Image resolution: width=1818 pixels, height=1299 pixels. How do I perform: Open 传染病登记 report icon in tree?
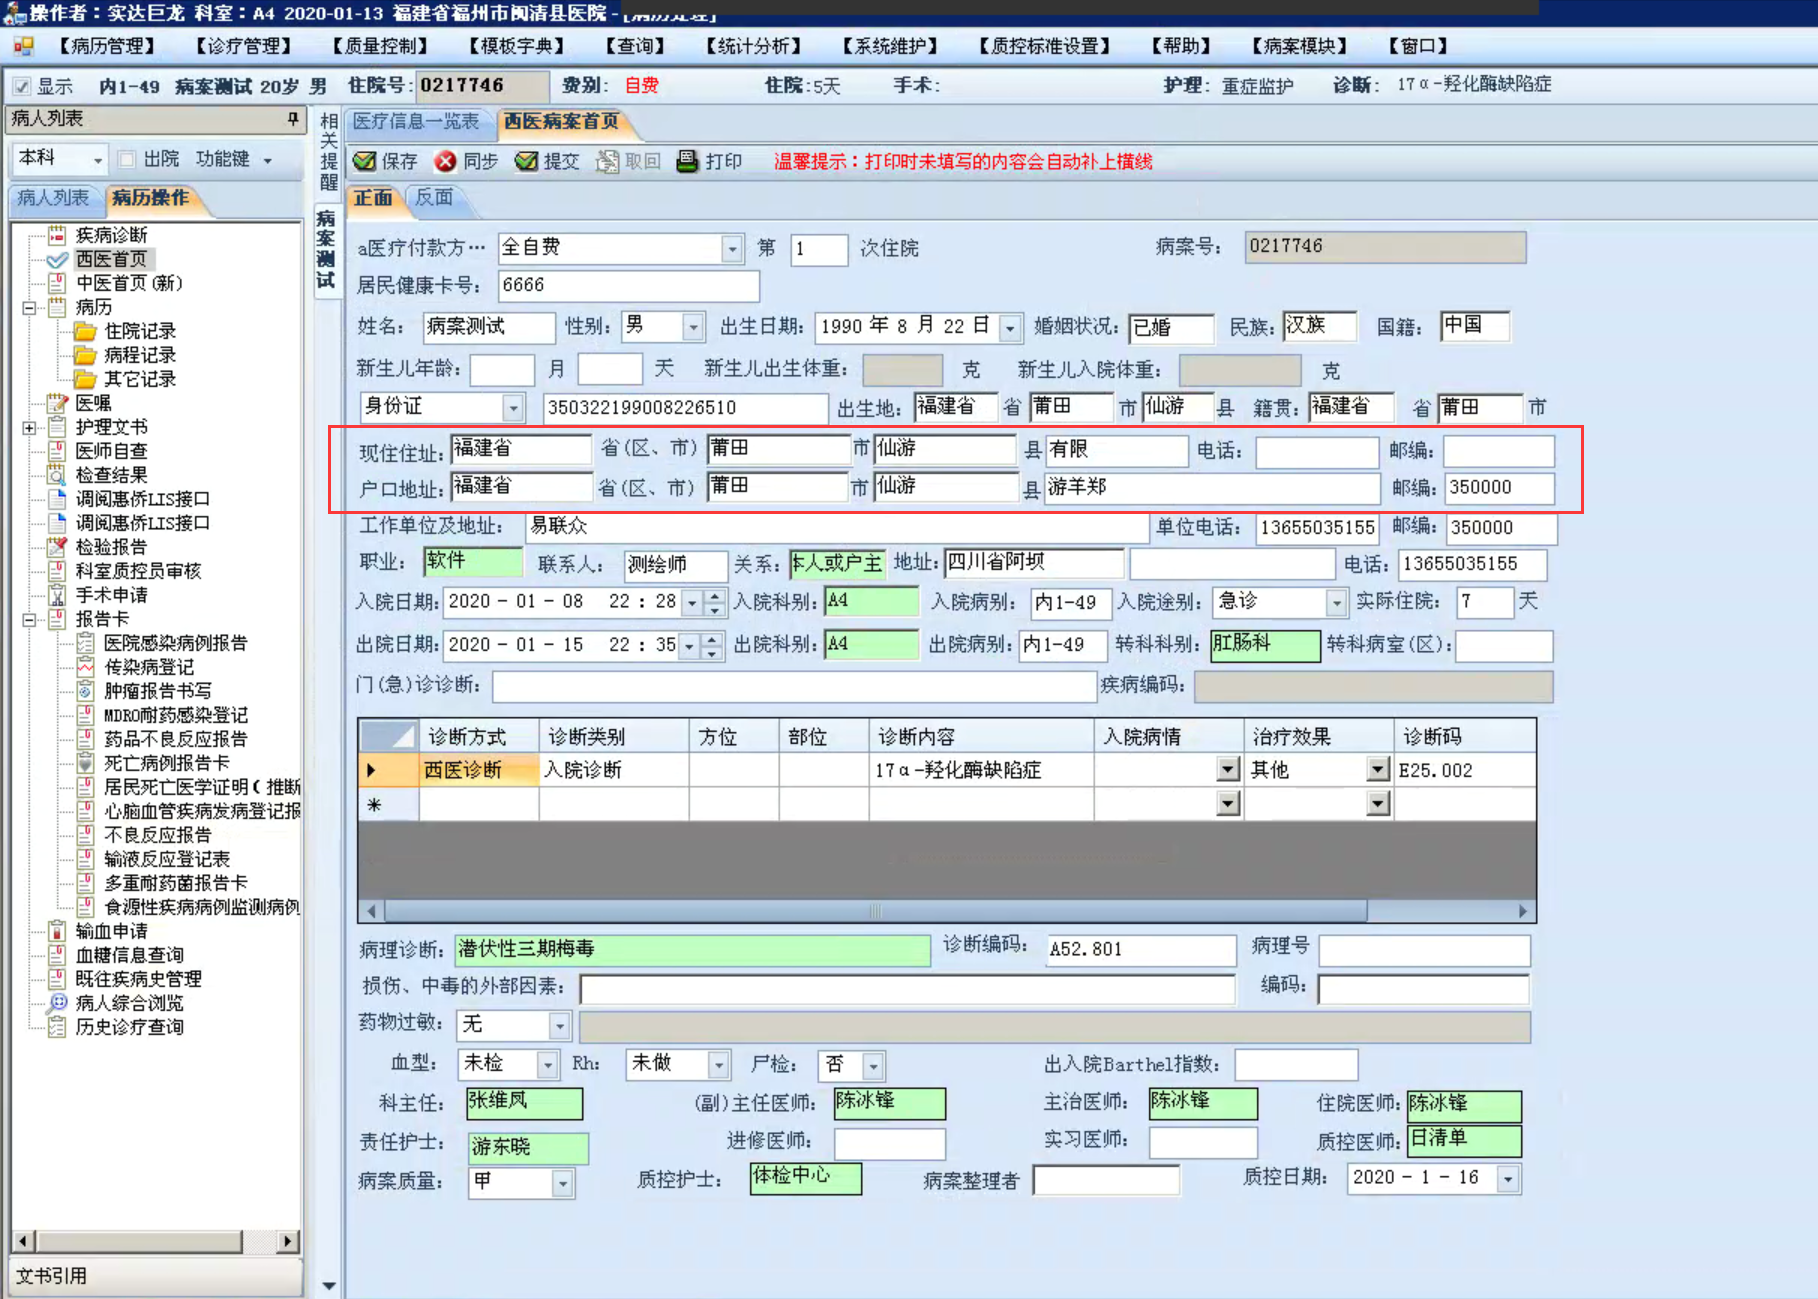coord(86,667)
